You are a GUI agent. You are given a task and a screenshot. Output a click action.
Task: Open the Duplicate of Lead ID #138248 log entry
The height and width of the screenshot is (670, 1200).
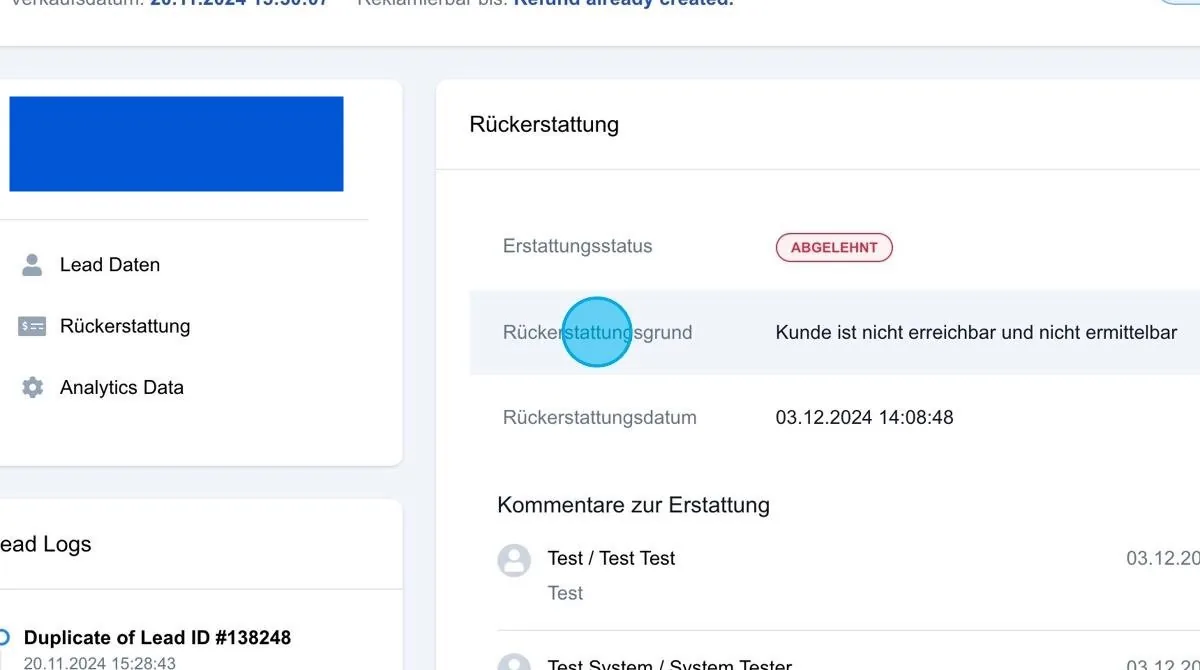(x=158, y=637)
